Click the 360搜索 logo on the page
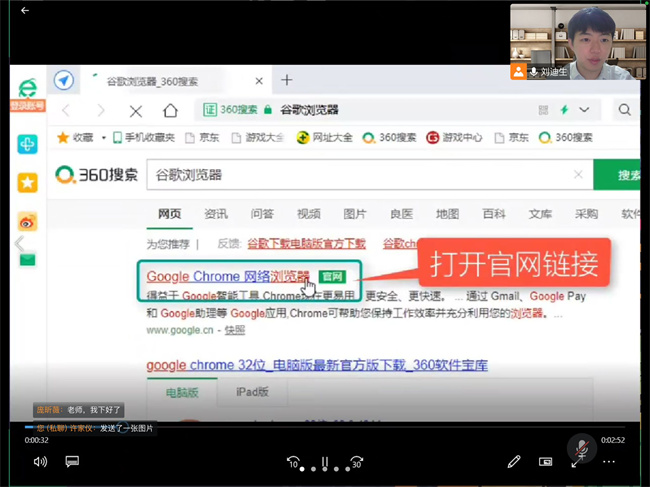Screen dimensions: 650x487 click(x=96, y=174)
